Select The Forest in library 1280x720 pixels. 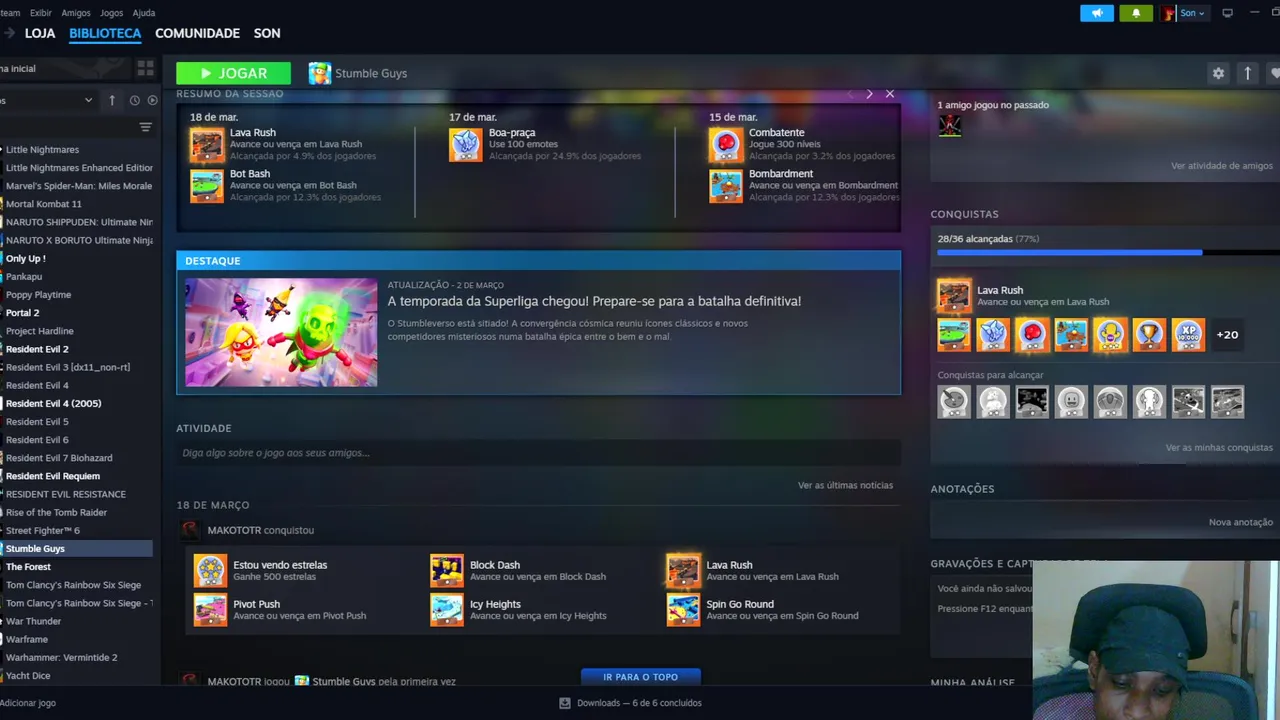(28, 567)
